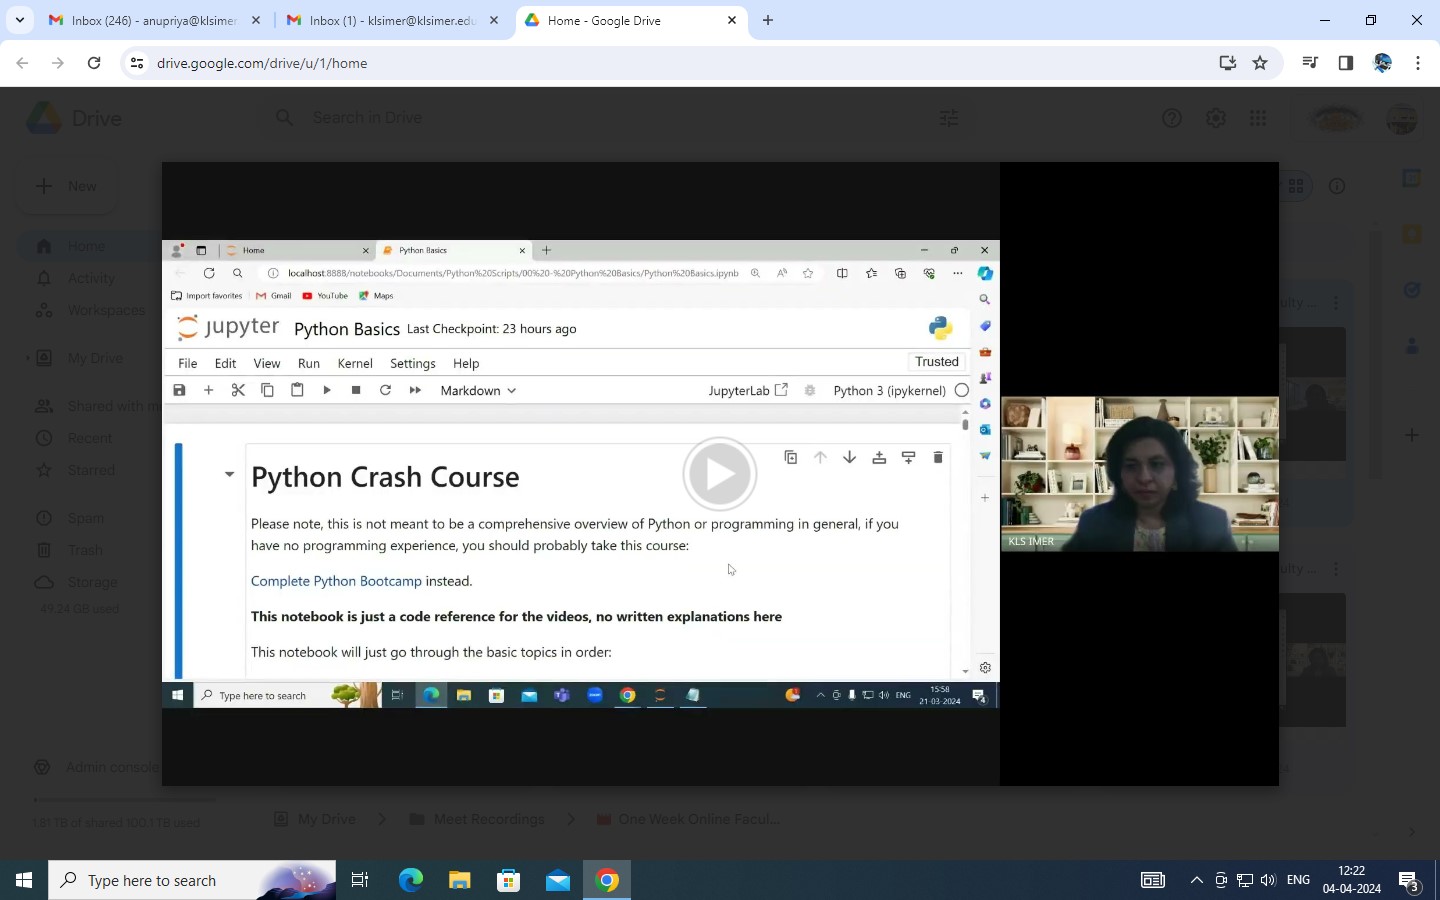Image resolution: width=1440 pixels, height=900 pixels.
Task: Open the Windows notification center
Action: pos(1409,880)
